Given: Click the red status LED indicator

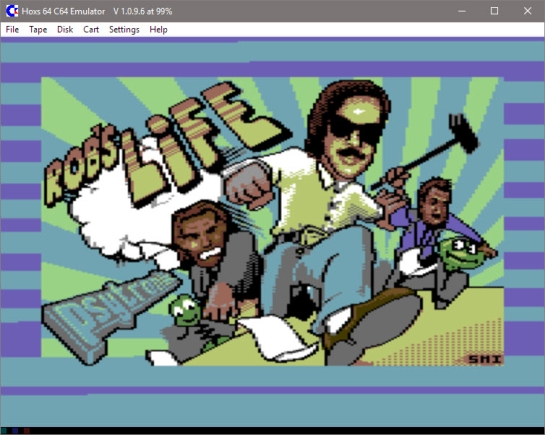Looking at the screenshot, I should tap(26, 431).
